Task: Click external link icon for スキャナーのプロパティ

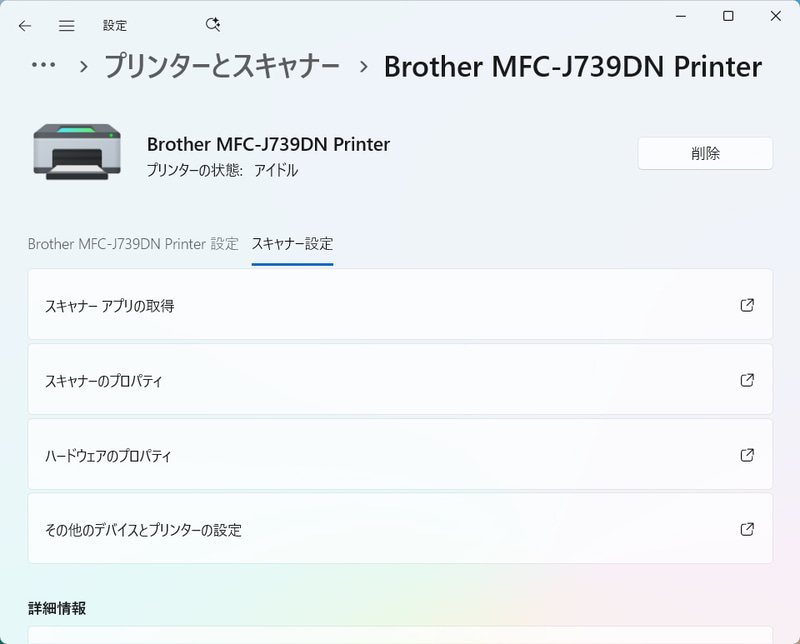Action: coord(747,380)
